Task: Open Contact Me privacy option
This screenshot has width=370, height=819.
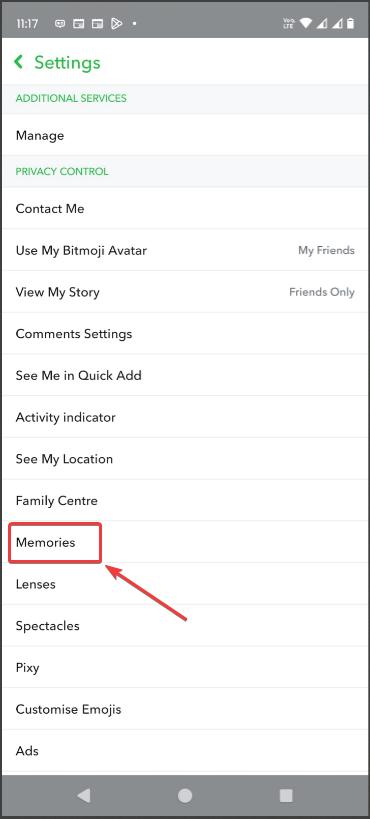Action: tap(185, 208)
